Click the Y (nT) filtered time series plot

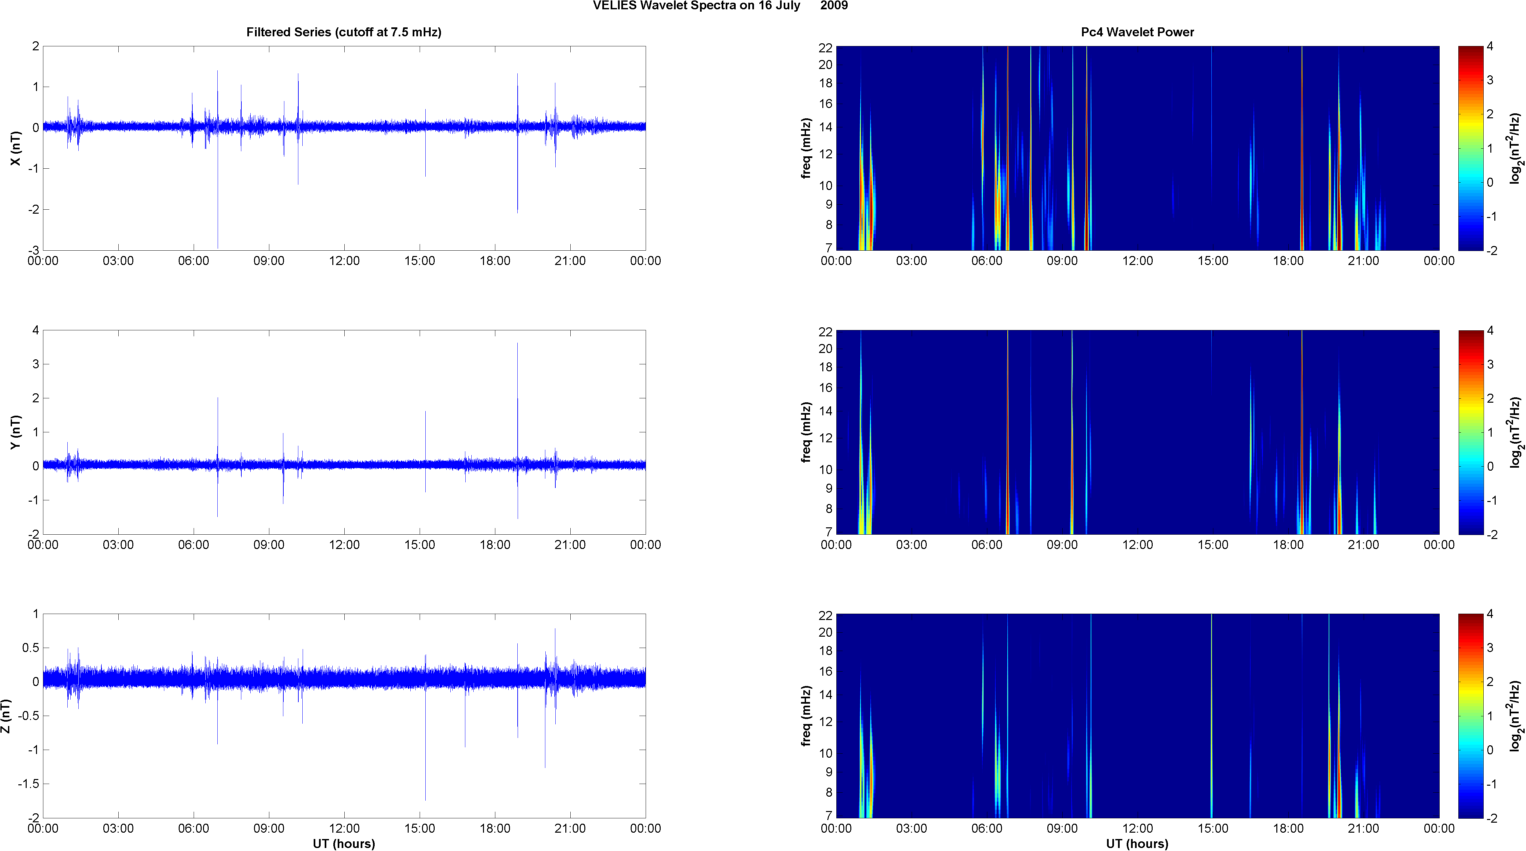(343, 432)
